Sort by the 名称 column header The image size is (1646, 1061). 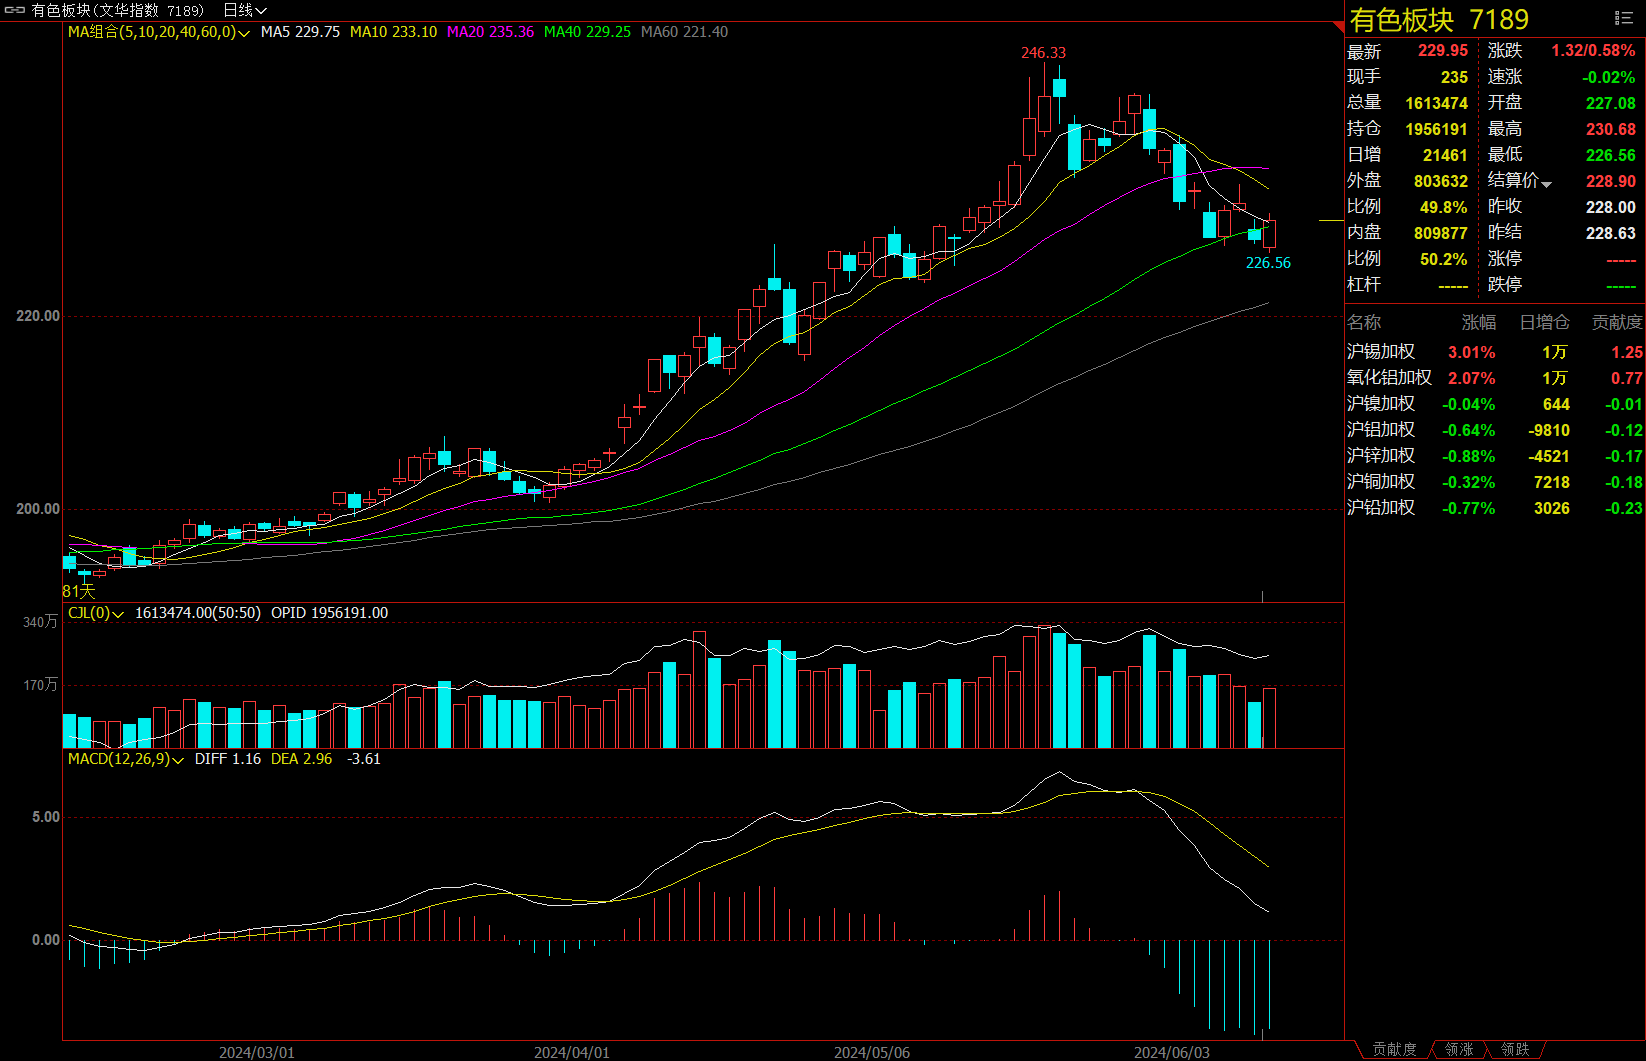pyautogui.click(x=1364, y=322)
